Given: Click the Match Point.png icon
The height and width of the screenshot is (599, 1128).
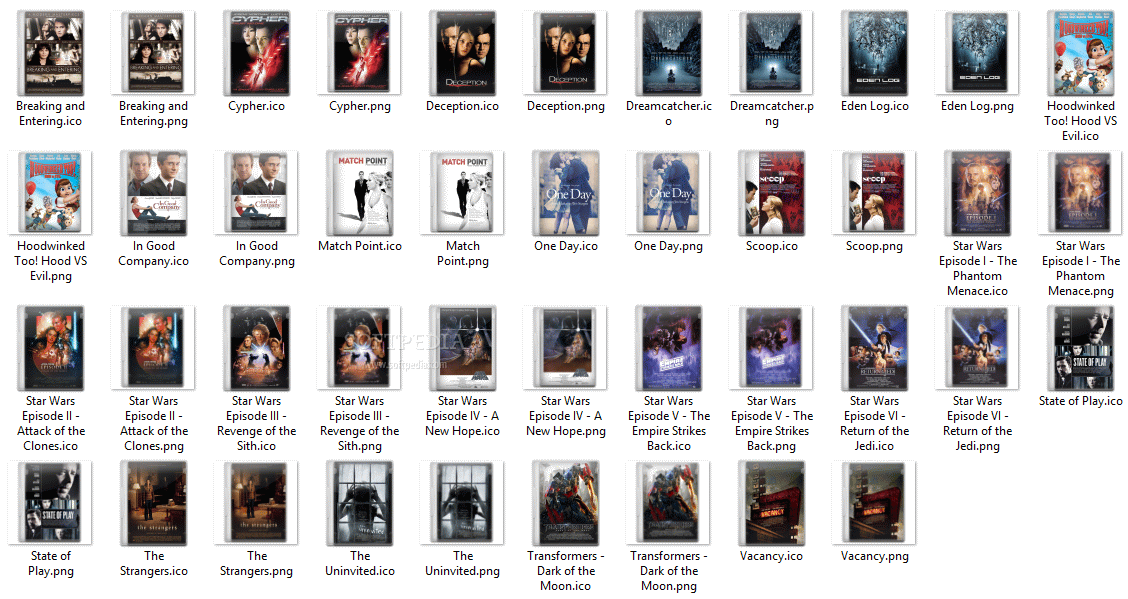Looking at the screenshot, I should (463, 192).
